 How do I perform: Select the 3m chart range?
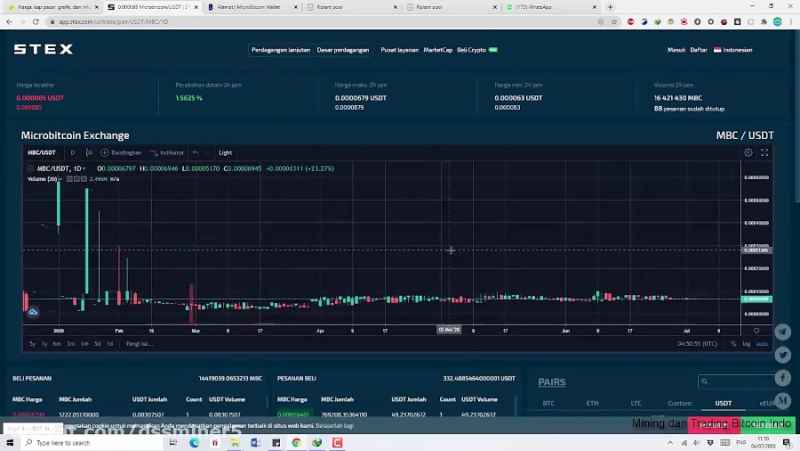click(x=71, y=344)
